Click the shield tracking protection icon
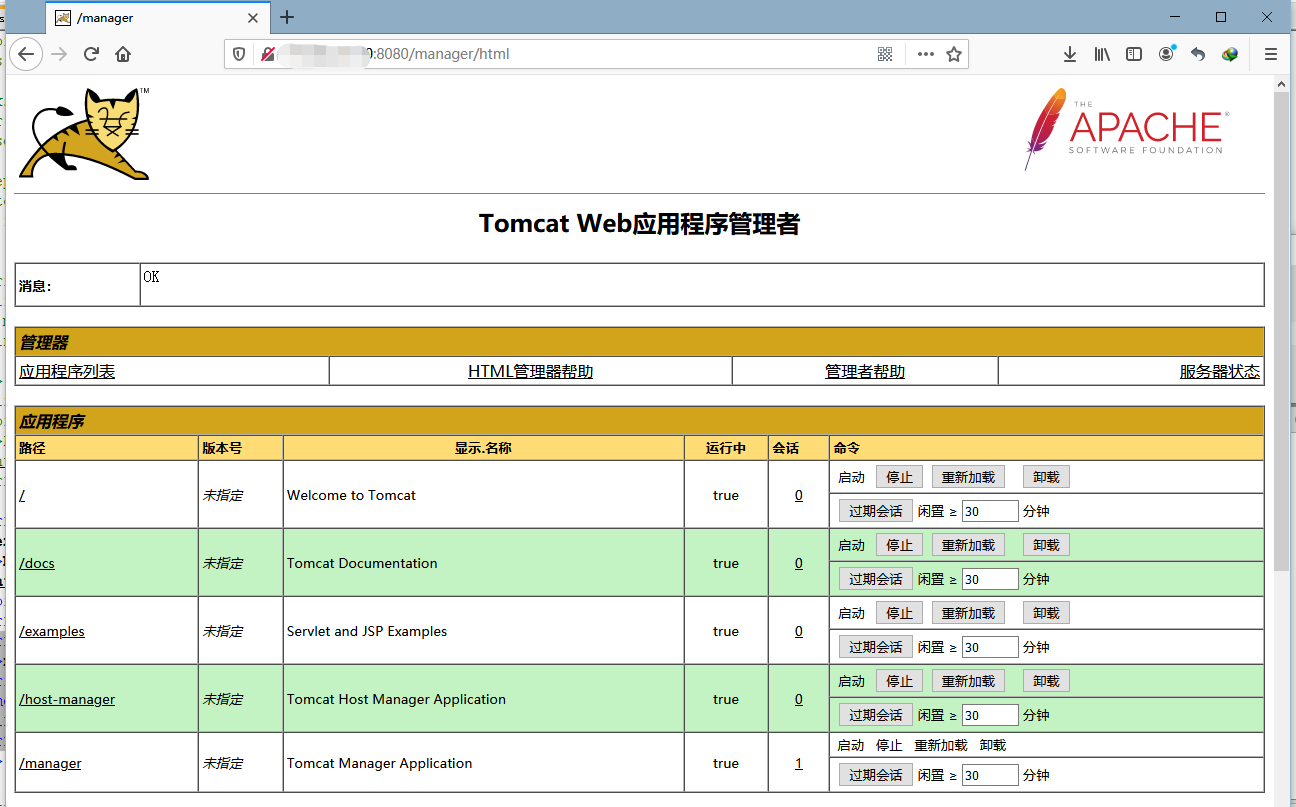 pos(239,54)
